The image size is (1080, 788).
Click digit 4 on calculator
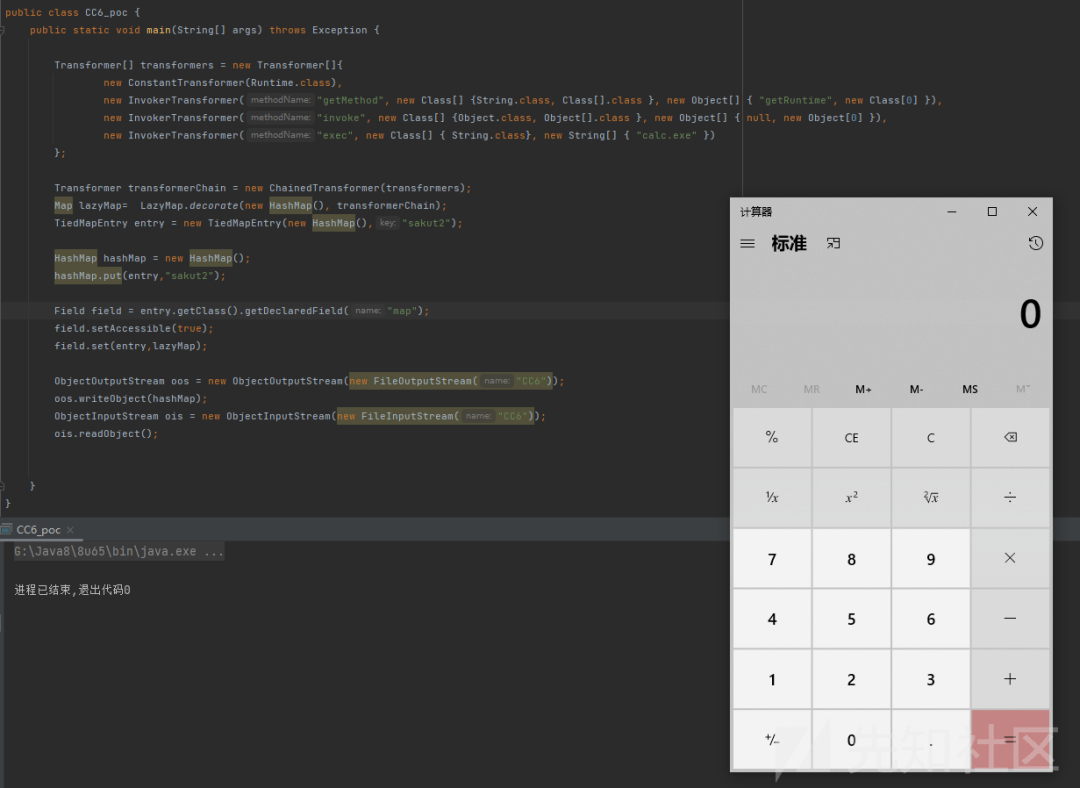click(772, 619)
